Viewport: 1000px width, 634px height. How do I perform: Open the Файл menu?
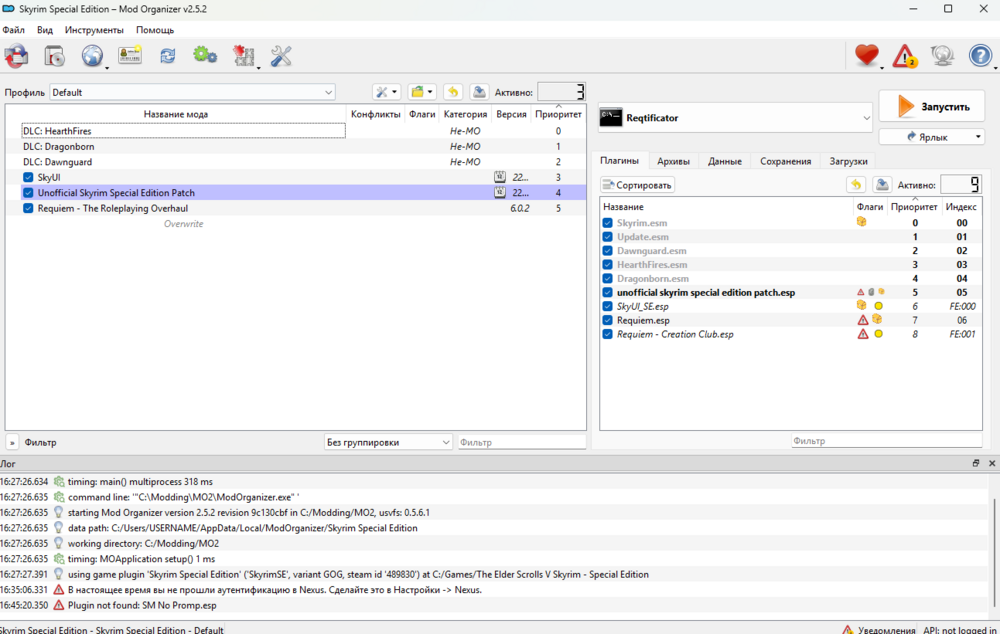click(x=13, y=30)
